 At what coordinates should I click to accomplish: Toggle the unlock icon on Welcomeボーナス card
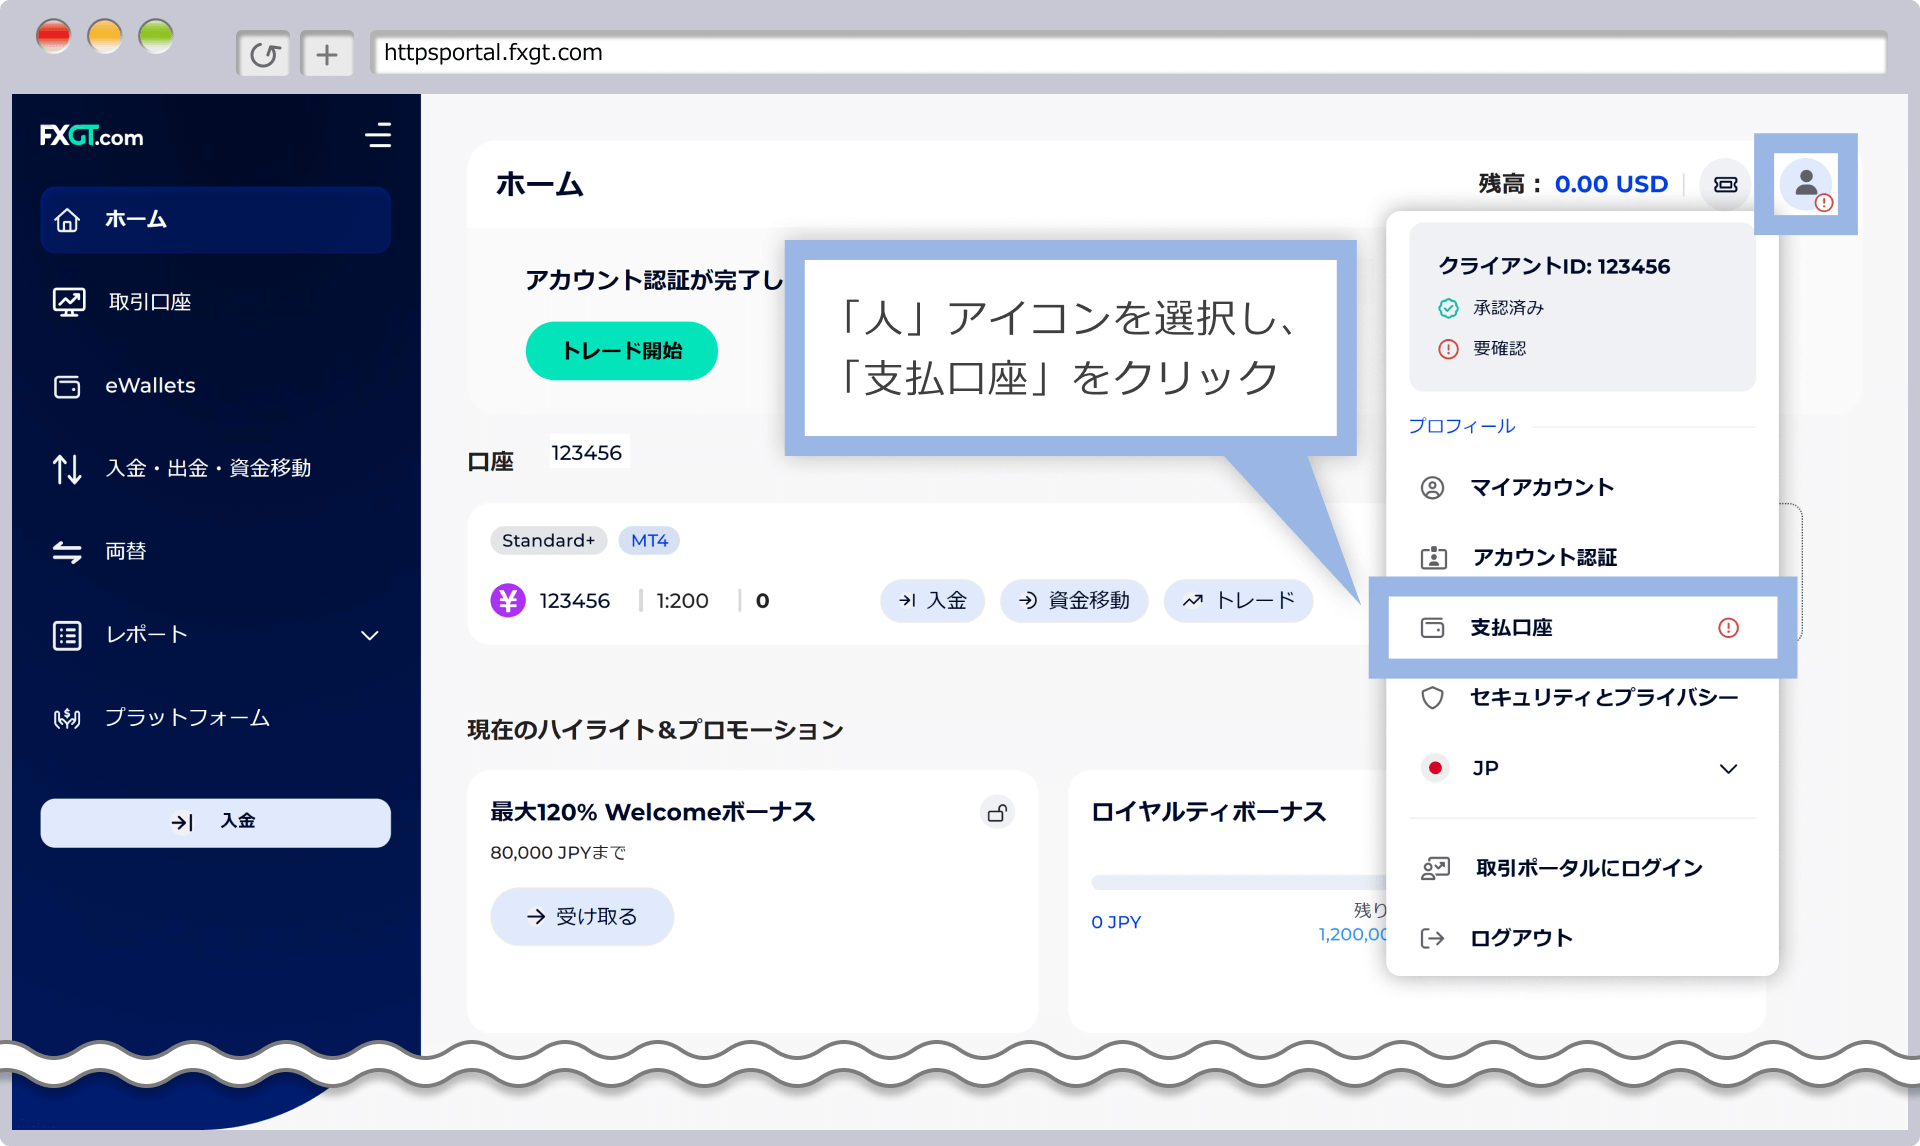pyautogui.click(x=997, y=811)
